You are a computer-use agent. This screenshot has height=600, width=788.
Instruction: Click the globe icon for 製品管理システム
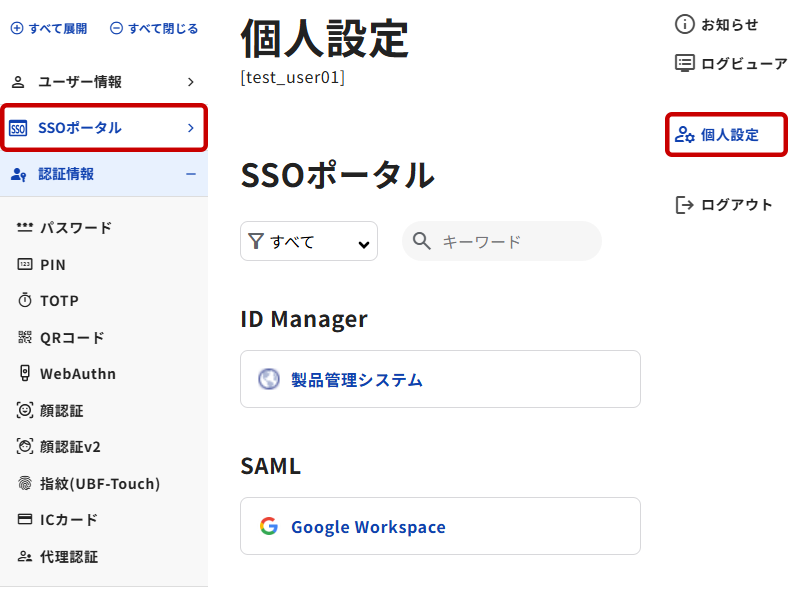coord(268,379)
